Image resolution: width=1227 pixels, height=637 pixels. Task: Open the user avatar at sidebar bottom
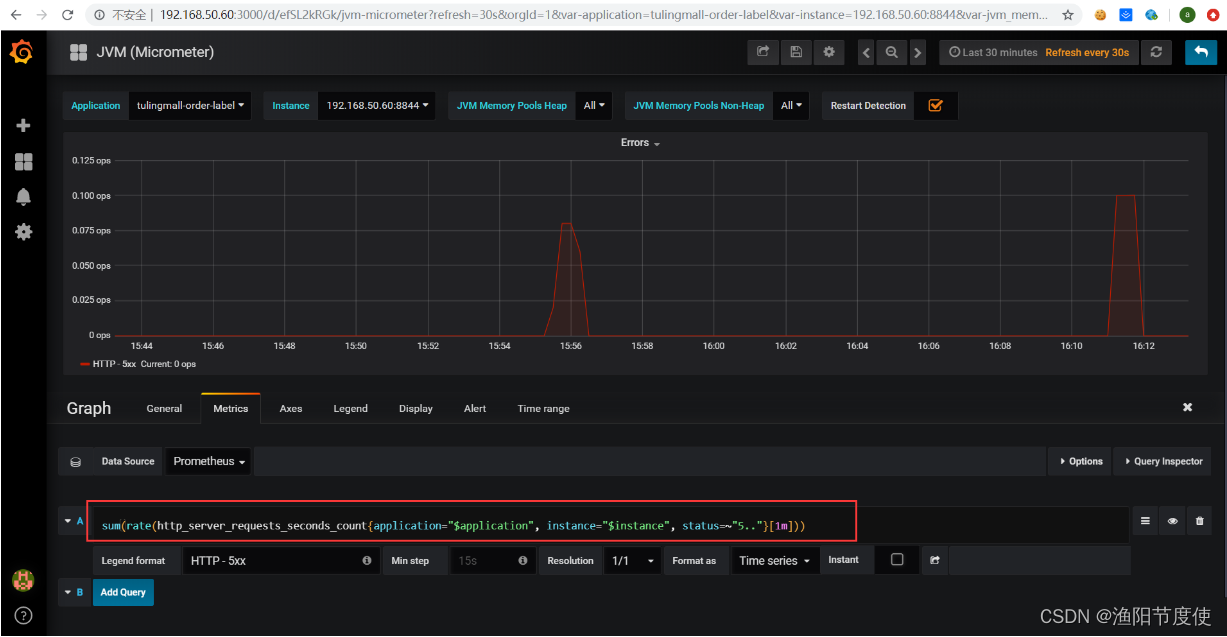tap(22, 580)
